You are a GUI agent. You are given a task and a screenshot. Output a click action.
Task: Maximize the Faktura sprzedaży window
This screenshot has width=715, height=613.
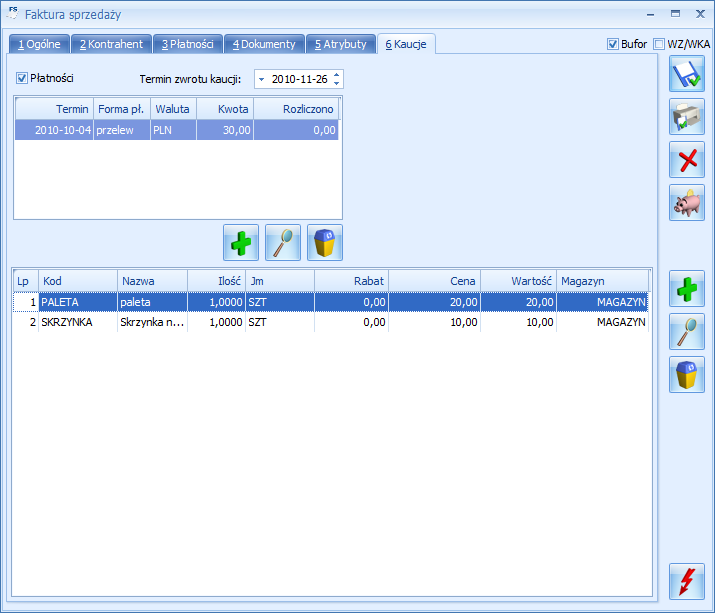[675, 14]
